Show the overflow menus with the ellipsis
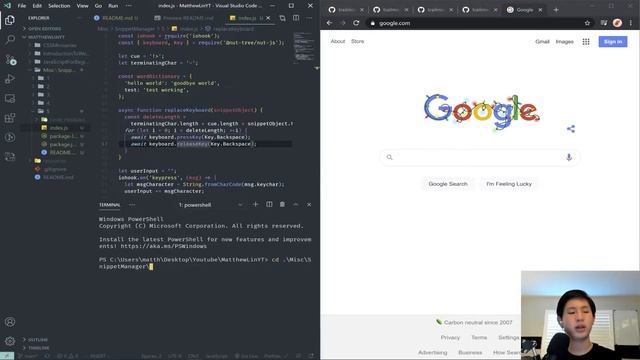Image resolution: width=640 pixels, height=360 pixels. pyautogui.click(x=129, y=6)
